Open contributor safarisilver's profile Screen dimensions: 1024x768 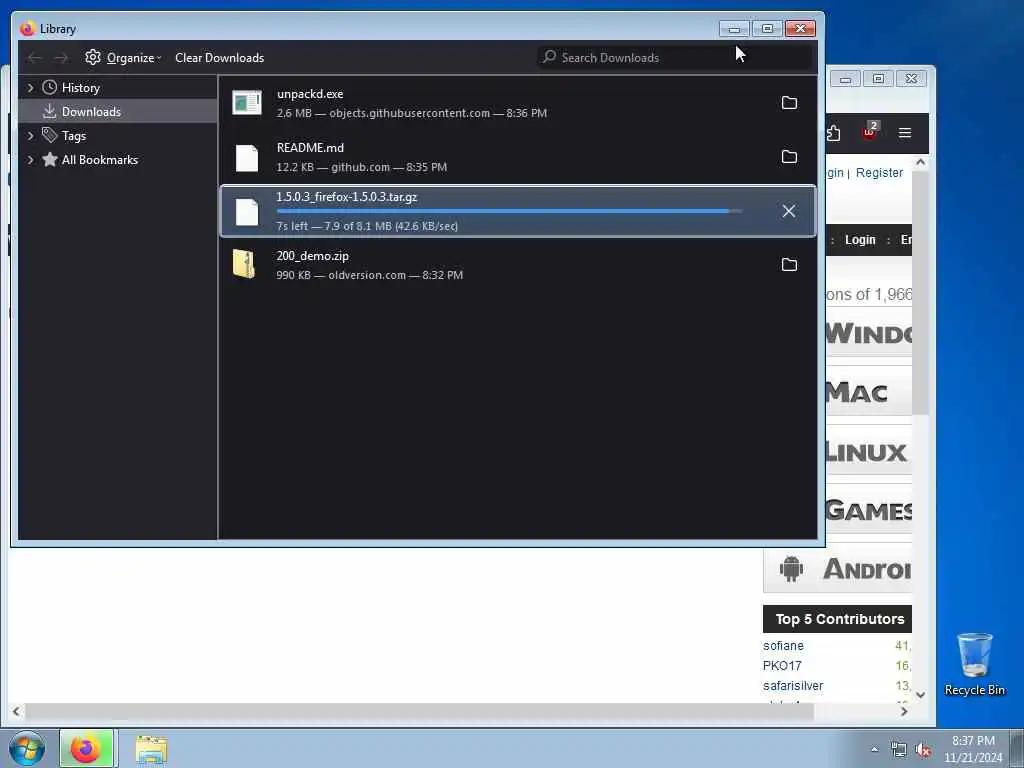tap(793, 686)
